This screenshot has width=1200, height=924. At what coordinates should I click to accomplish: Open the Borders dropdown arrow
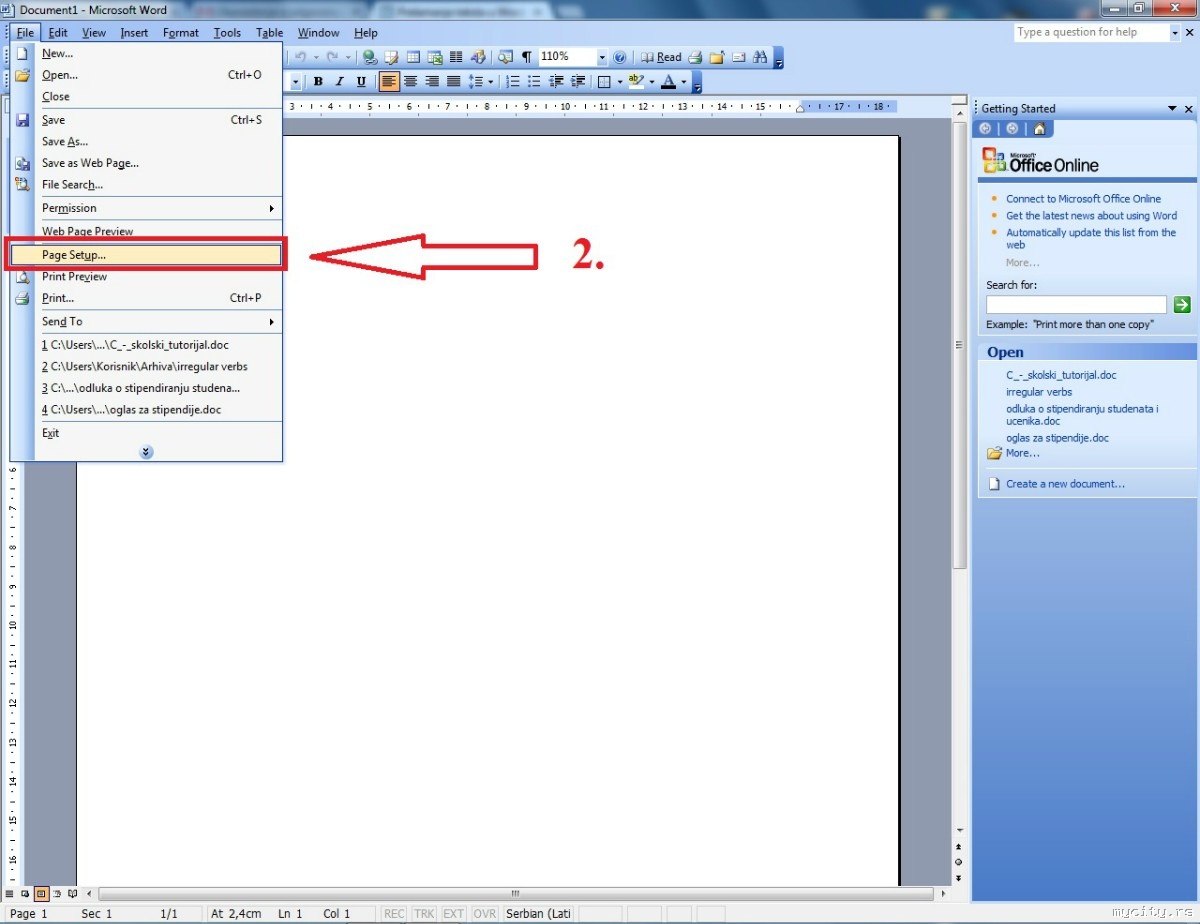pyautogui.click(x=620, y=82)
